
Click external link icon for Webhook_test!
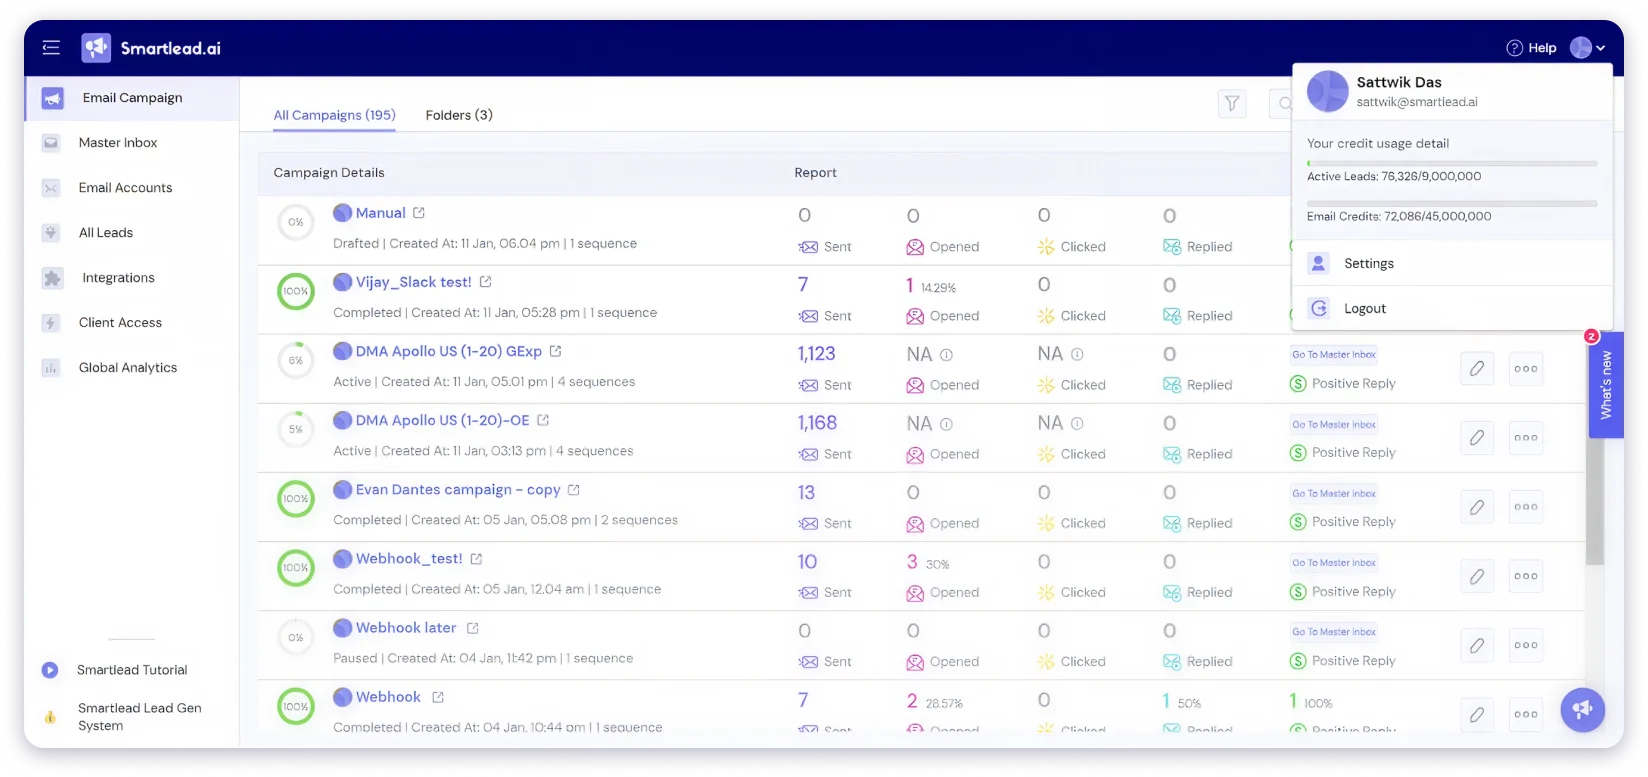point(476,559)
